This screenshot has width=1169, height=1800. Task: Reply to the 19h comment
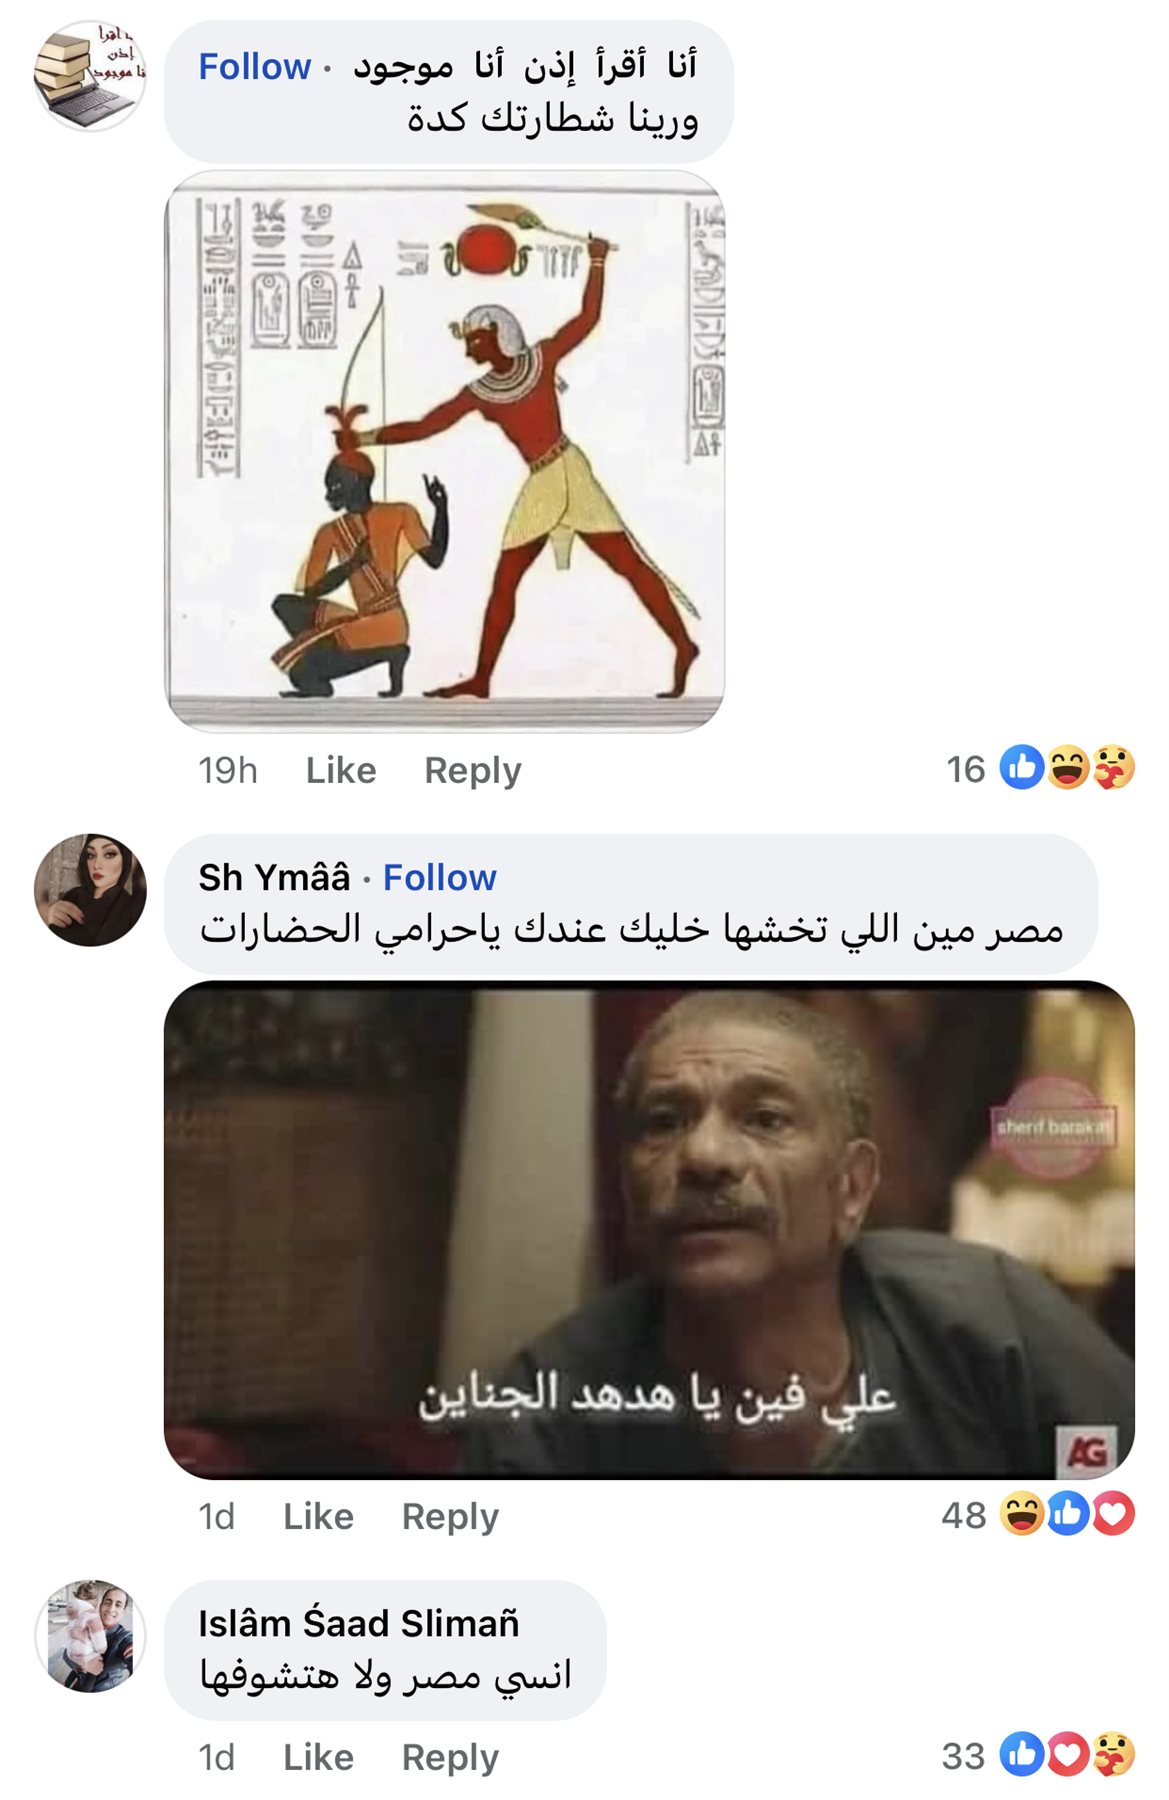(473, 770)
